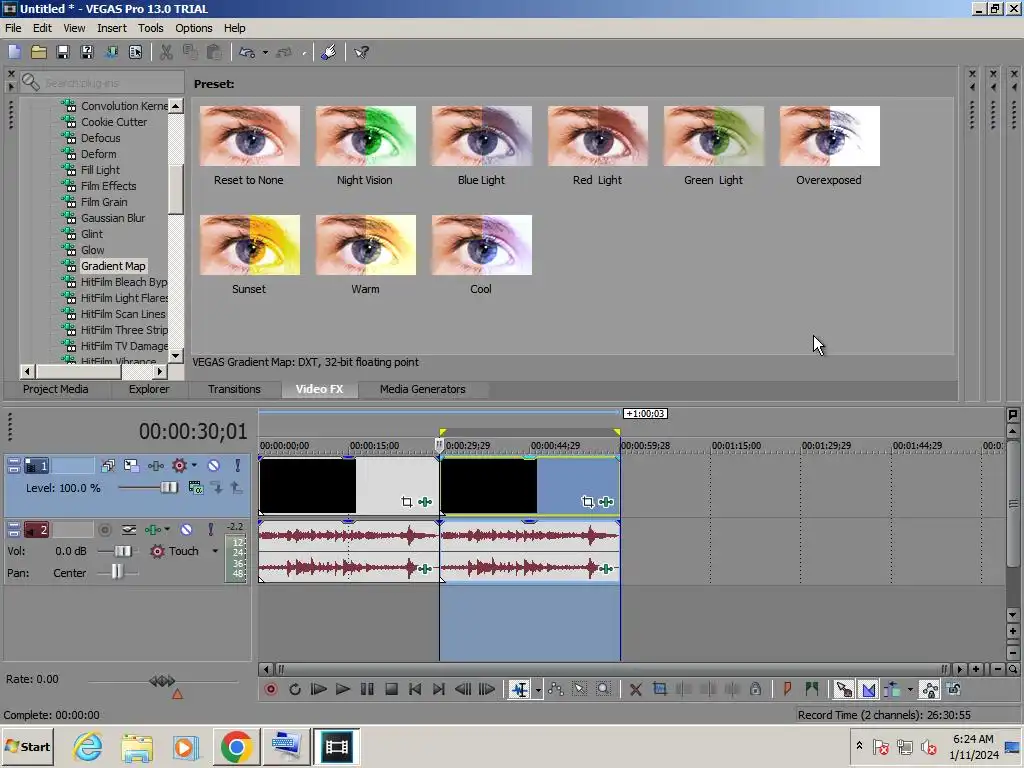
Task: Click the Save As icon with question mark
Action: point(87,52)
